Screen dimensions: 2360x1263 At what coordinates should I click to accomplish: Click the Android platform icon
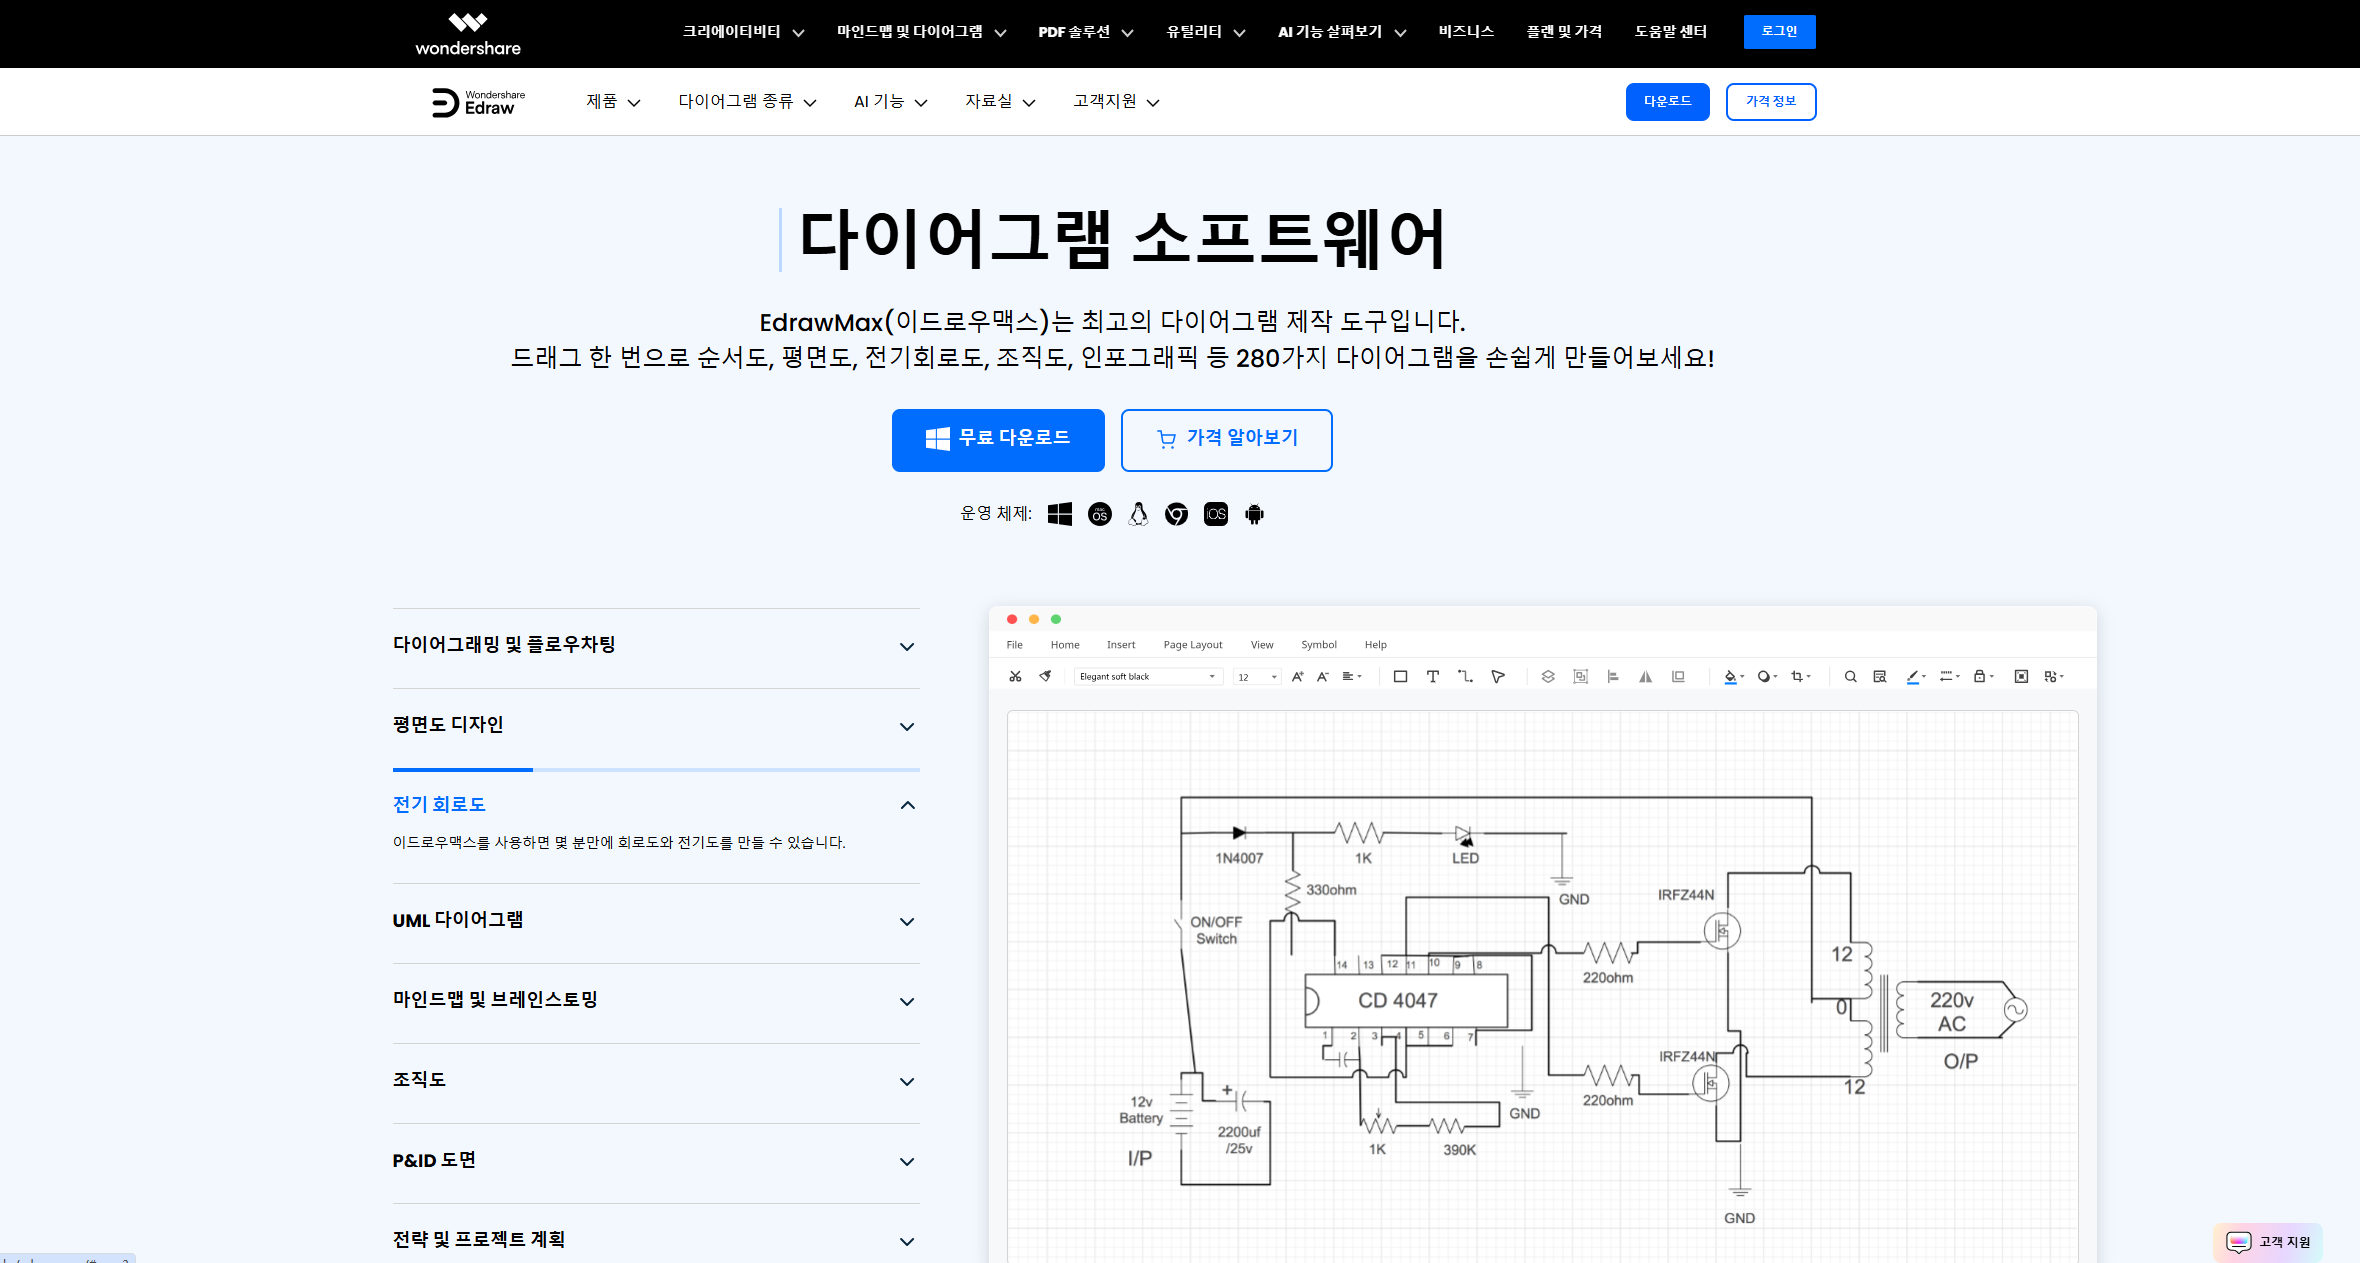(1254, 514)
